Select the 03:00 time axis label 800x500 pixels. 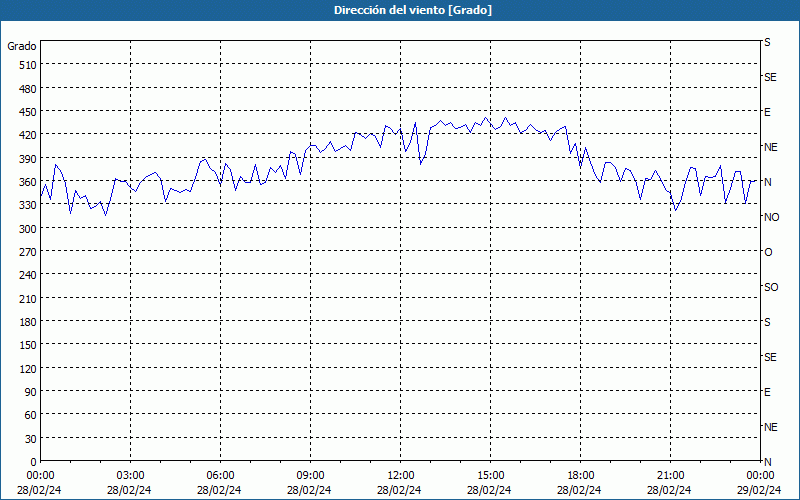click(x=131, y=476)
